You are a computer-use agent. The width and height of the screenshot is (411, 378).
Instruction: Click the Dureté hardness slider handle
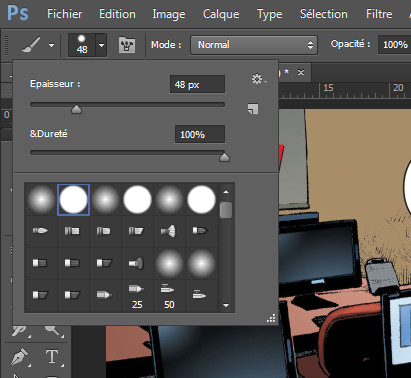pyautogui.click(x=224, y=157)
